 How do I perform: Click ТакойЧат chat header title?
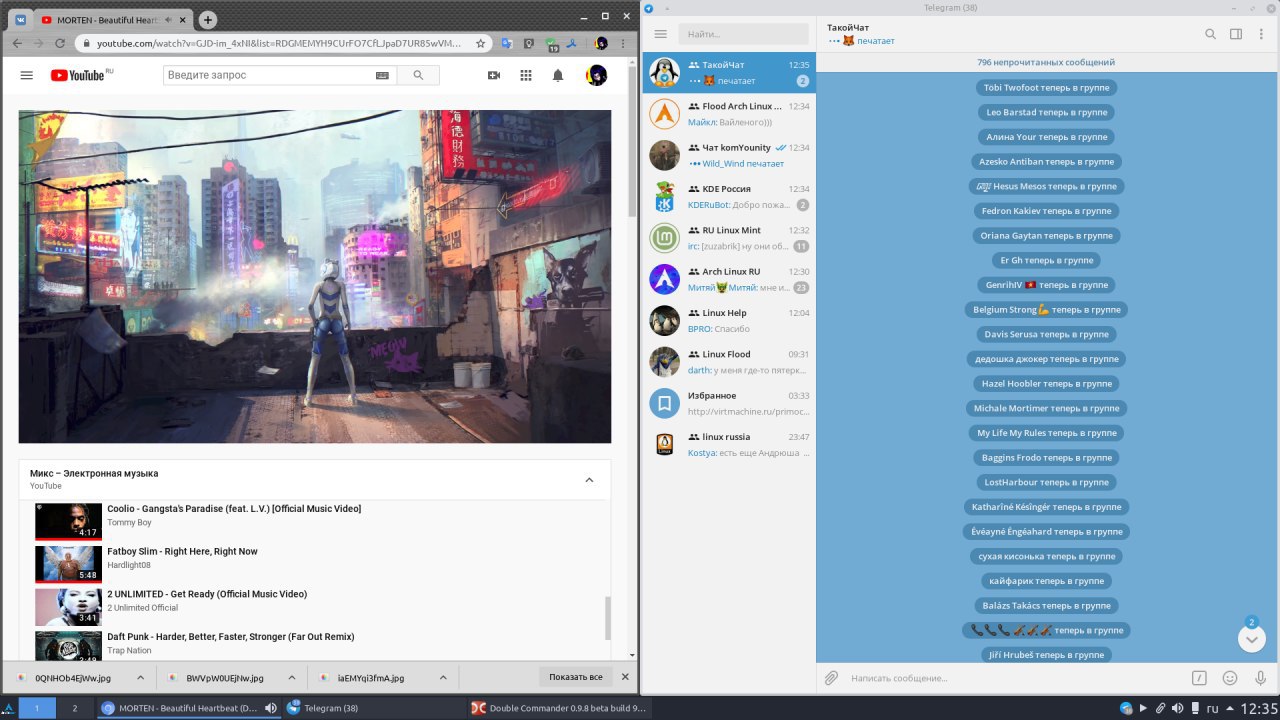(x=848, y=27)
